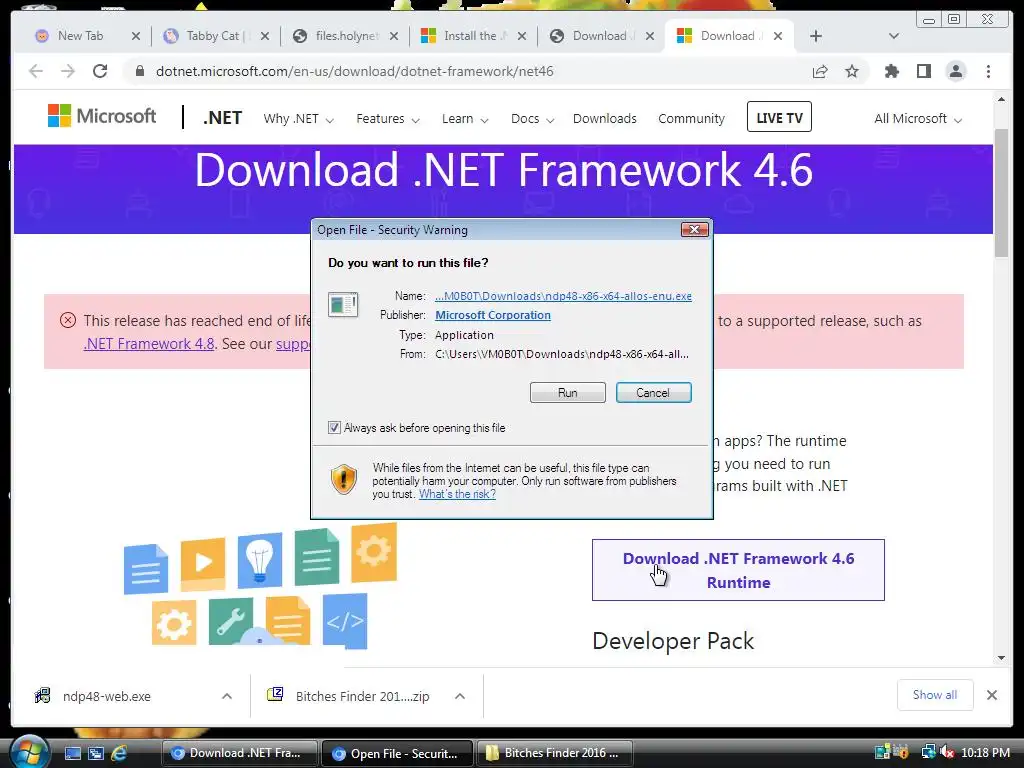Open the tab search dropdown arrow
The width and height of the screenshot is (1024, 768).
click(x=894, y=36)
